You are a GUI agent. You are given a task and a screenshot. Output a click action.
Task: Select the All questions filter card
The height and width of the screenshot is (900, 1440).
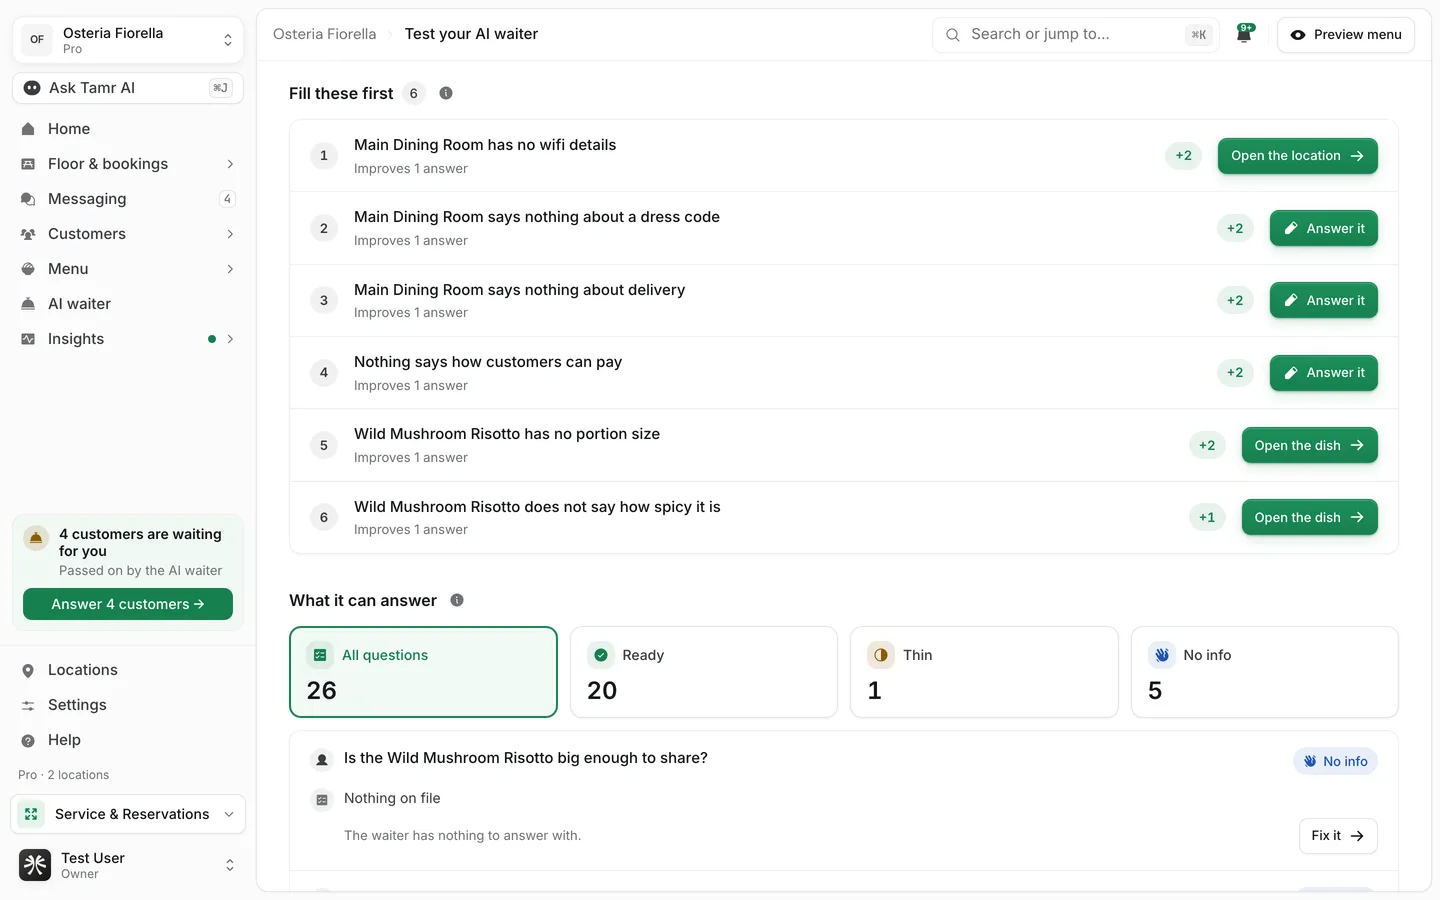[423, 672]
